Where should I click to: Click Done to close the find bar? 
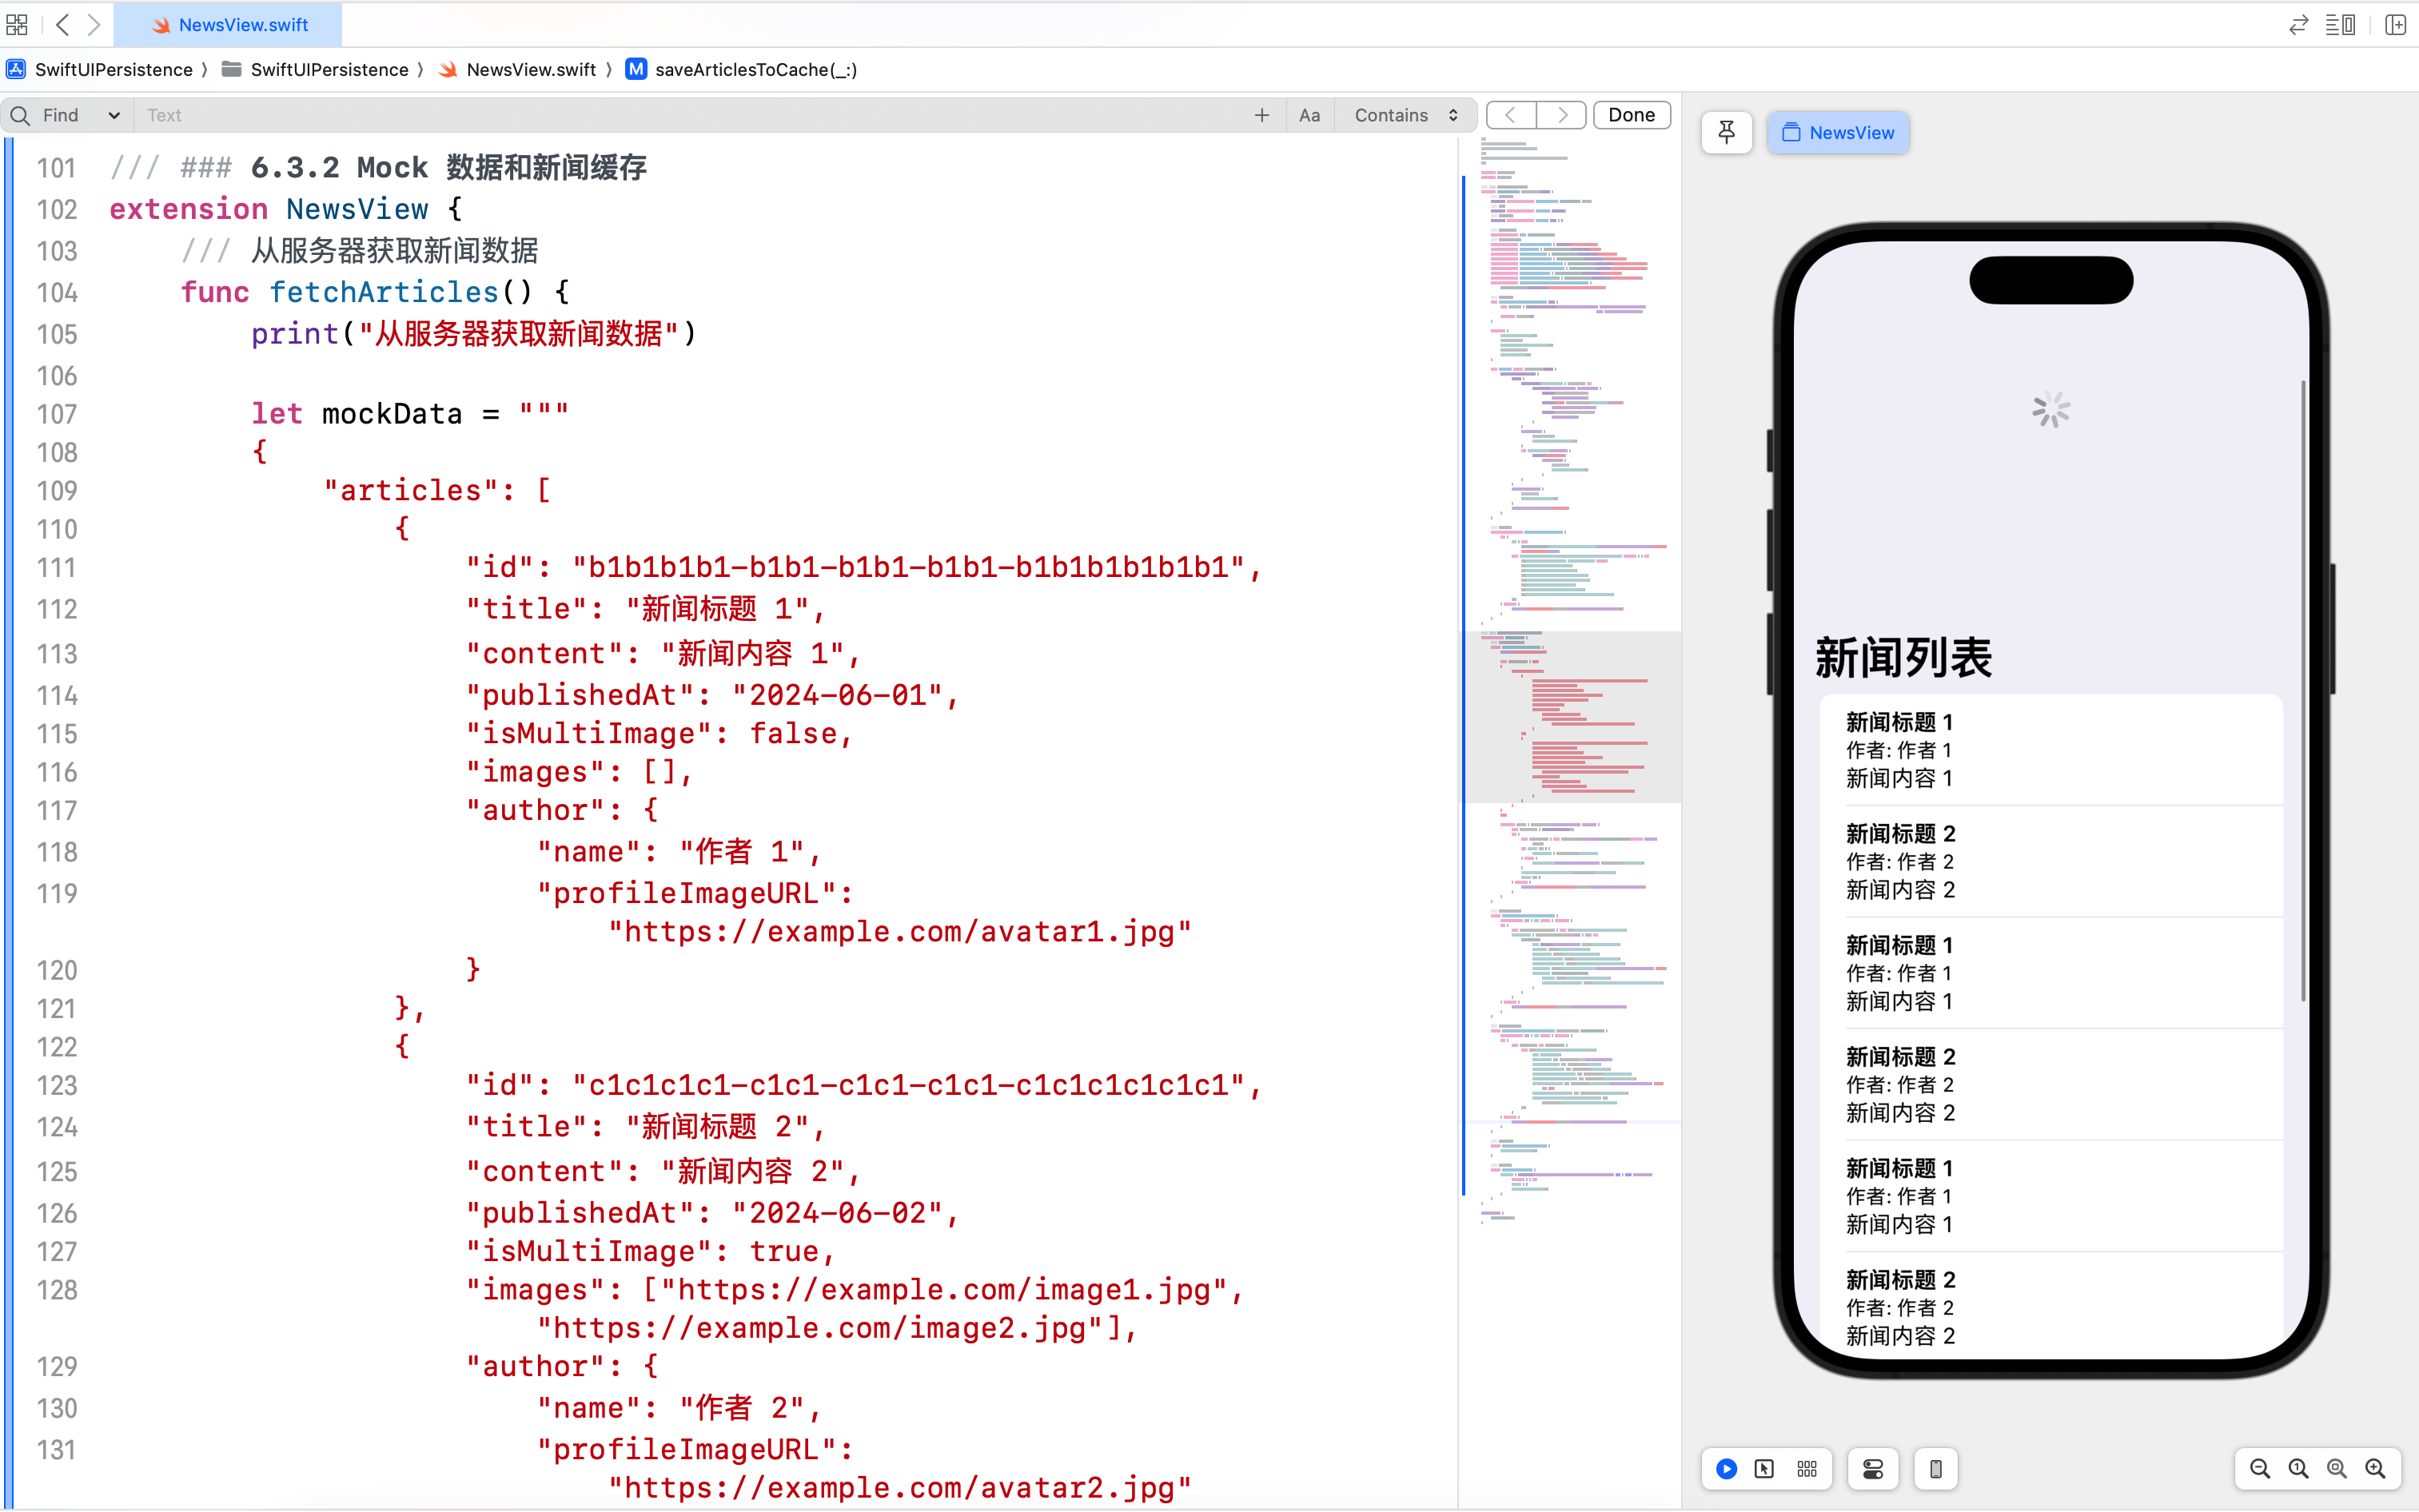pyautogui.click(x=1631, y=115)
